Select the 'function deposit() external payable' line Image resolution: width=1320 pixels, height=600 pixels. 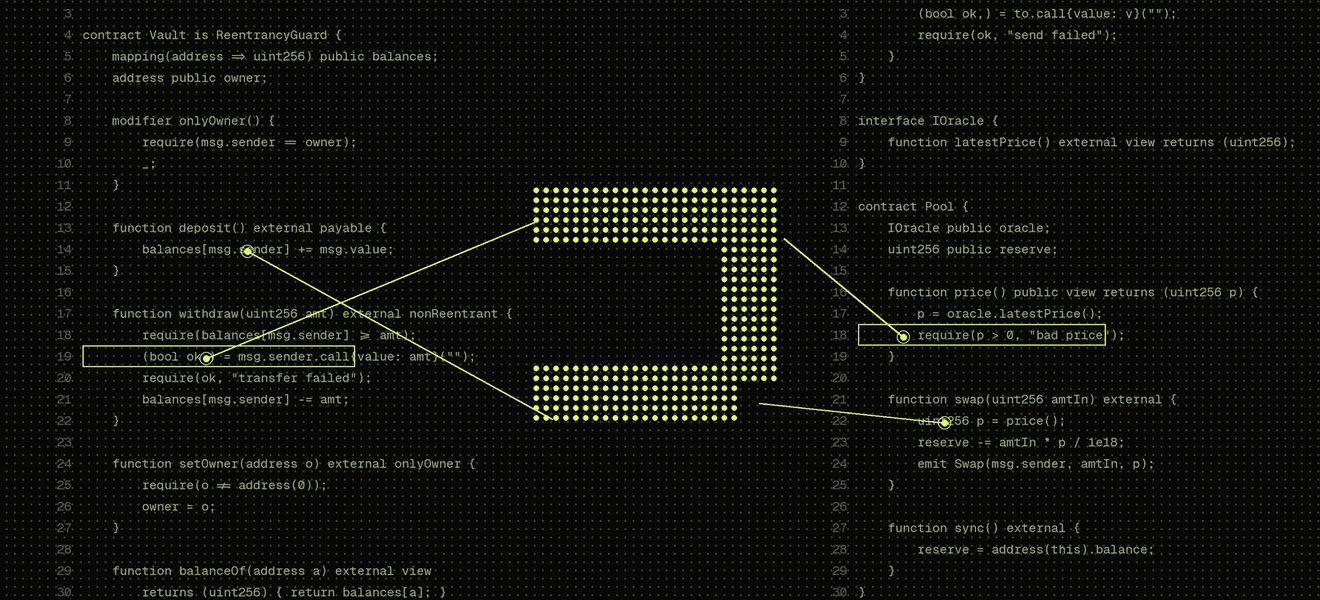tap(249, 228)
